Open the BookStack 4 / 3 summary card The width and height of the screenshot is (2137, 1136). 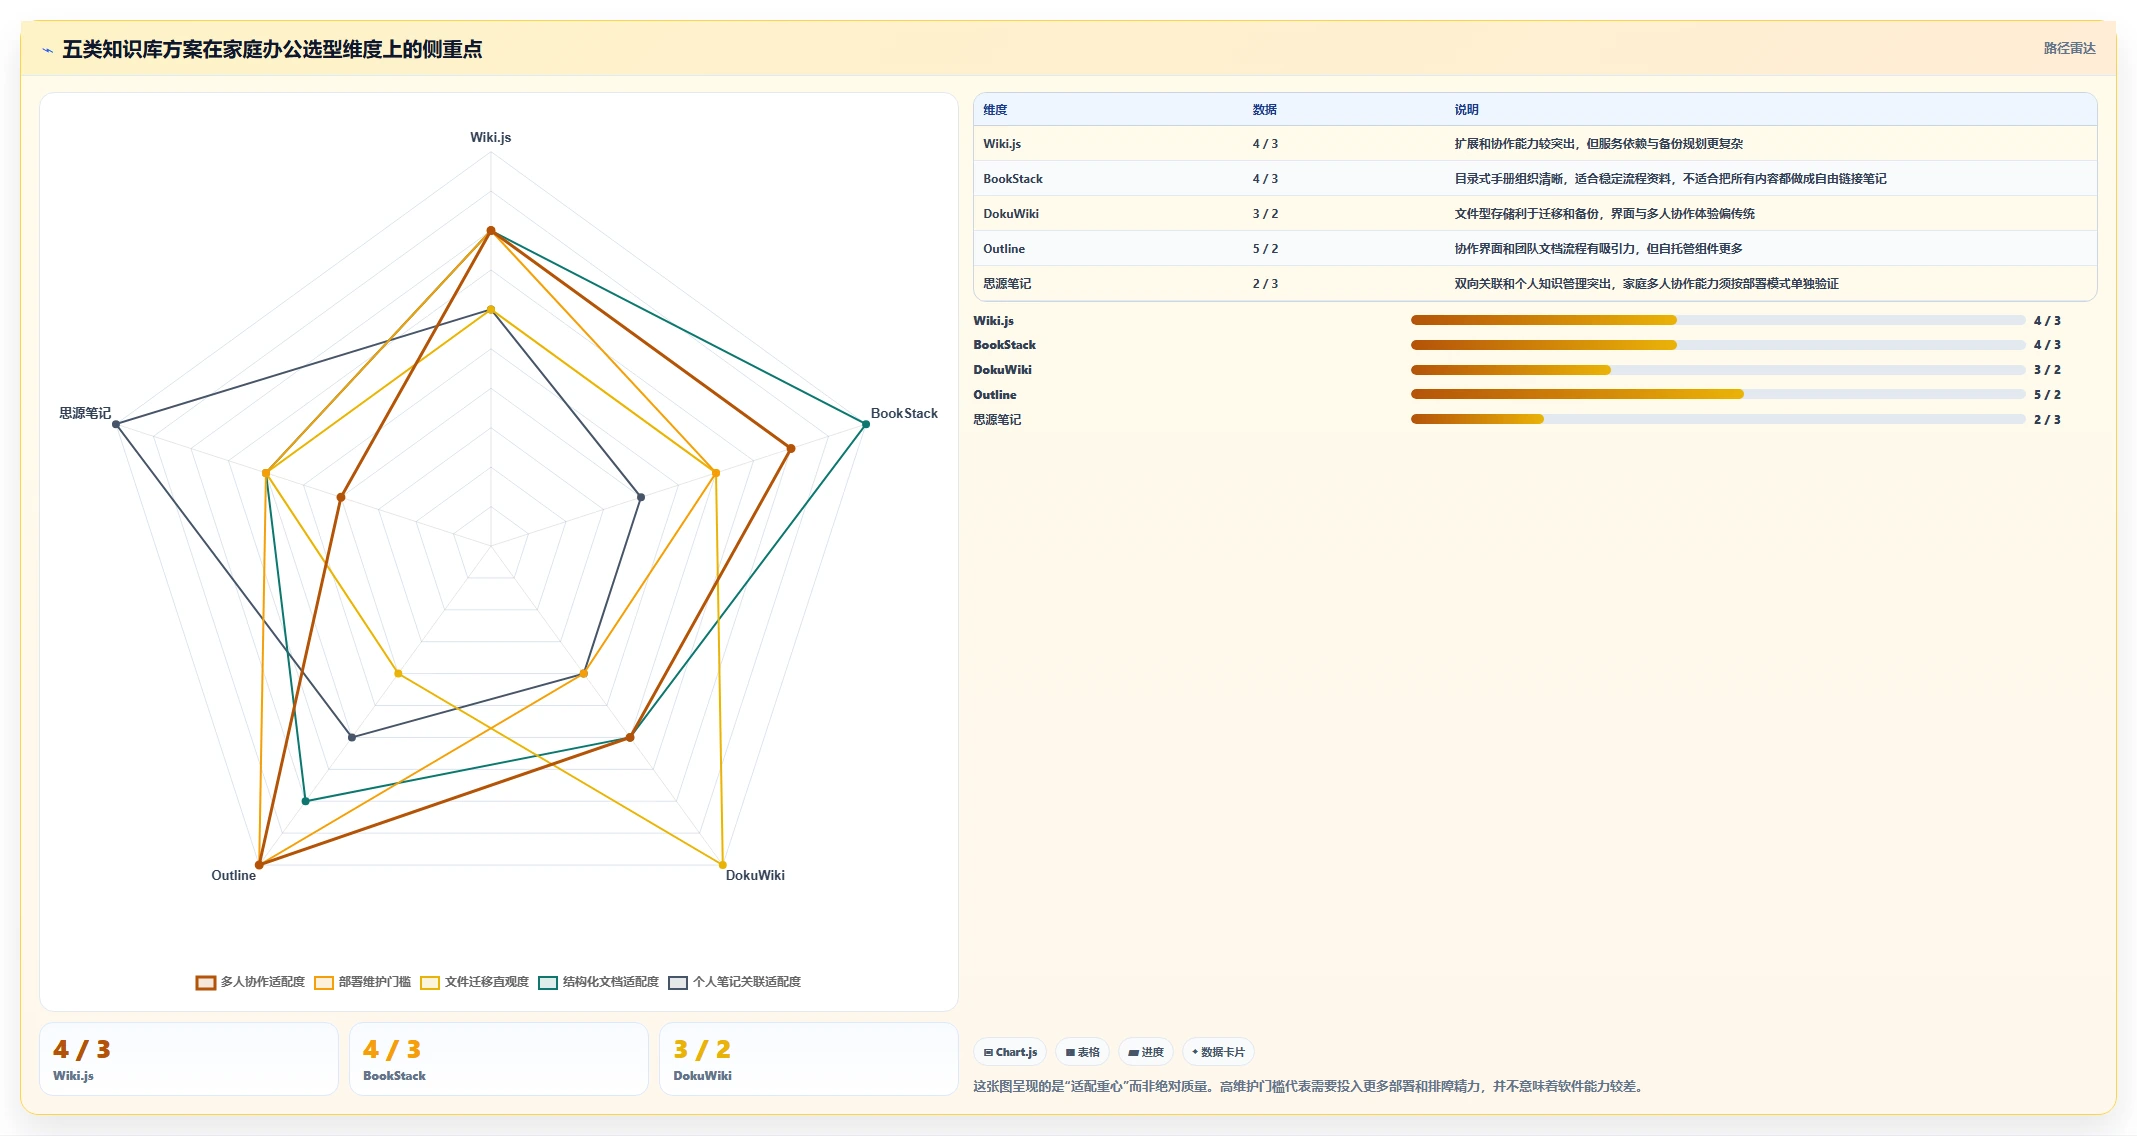pyautogui.click(x=499, y=1059)
